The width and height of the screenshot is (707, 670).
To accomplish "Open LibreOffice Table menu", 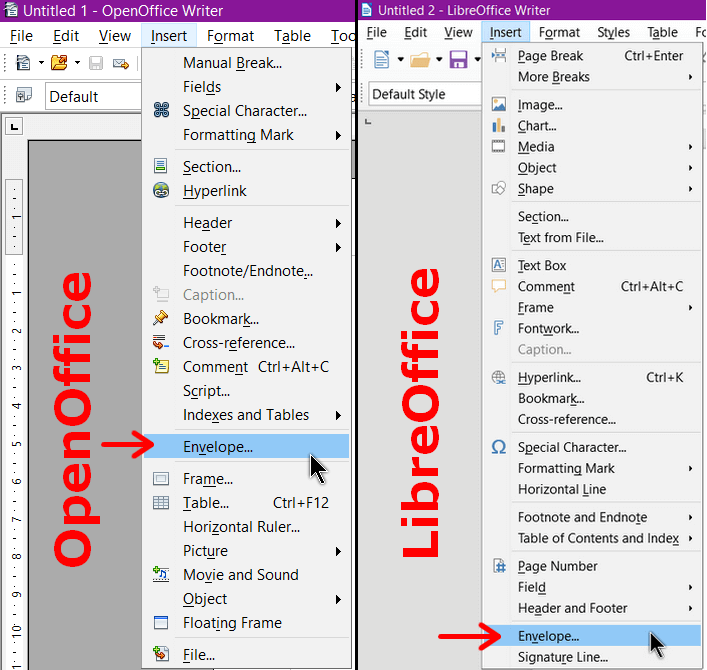I will (662, 32).
